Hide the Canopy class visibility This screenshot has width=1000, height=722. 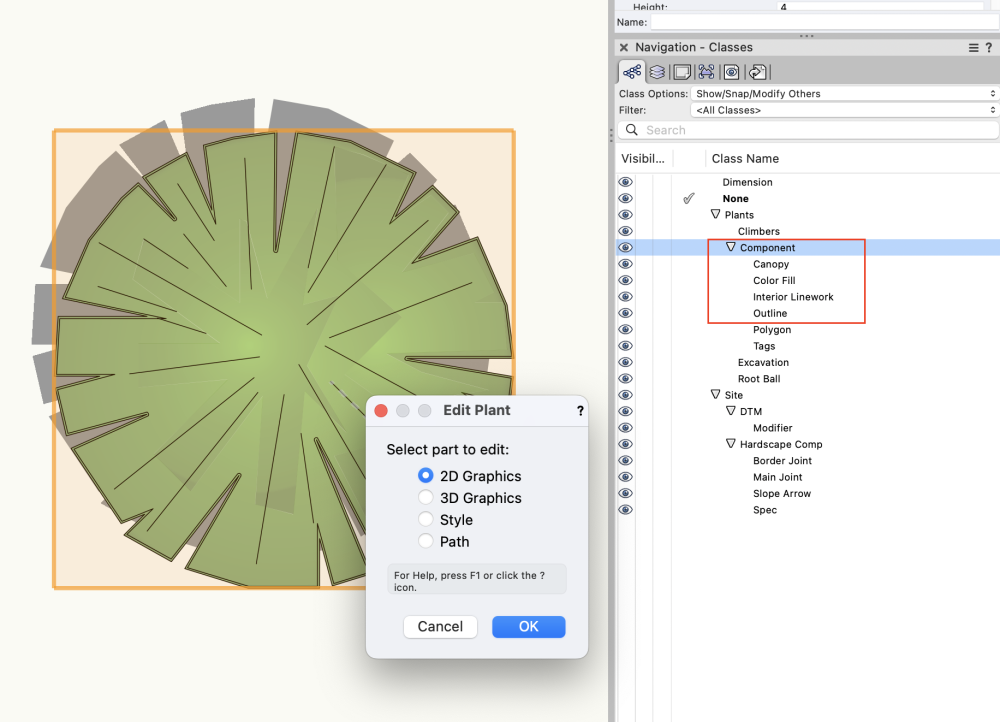point(625,264)
